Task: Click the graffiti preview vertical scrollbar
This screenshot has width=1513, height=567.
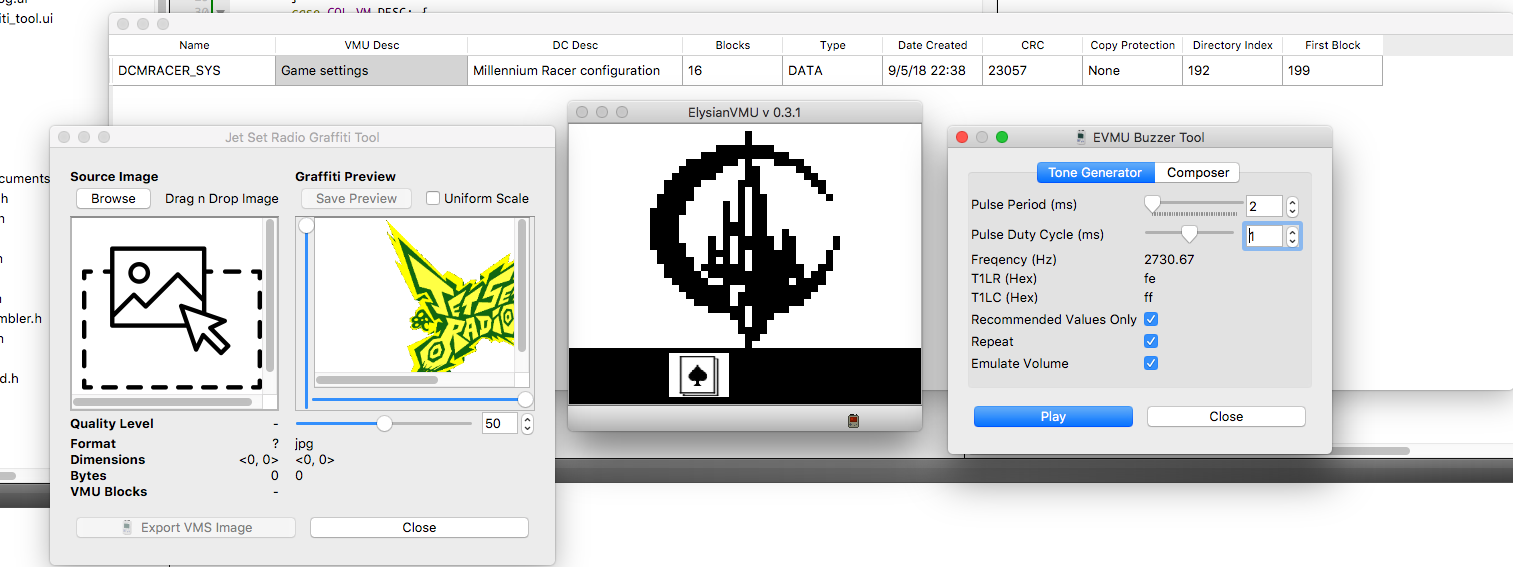Action: (521, 285)
